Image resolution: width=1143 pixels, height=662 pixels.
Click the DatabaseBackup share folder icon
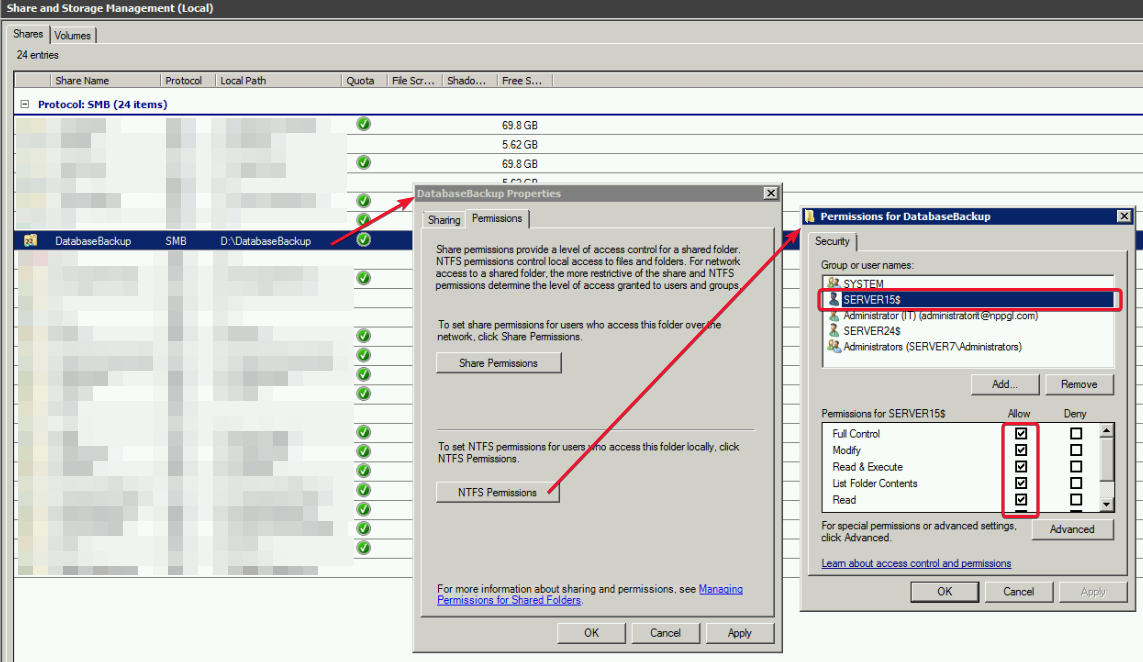tap(31, 241)
